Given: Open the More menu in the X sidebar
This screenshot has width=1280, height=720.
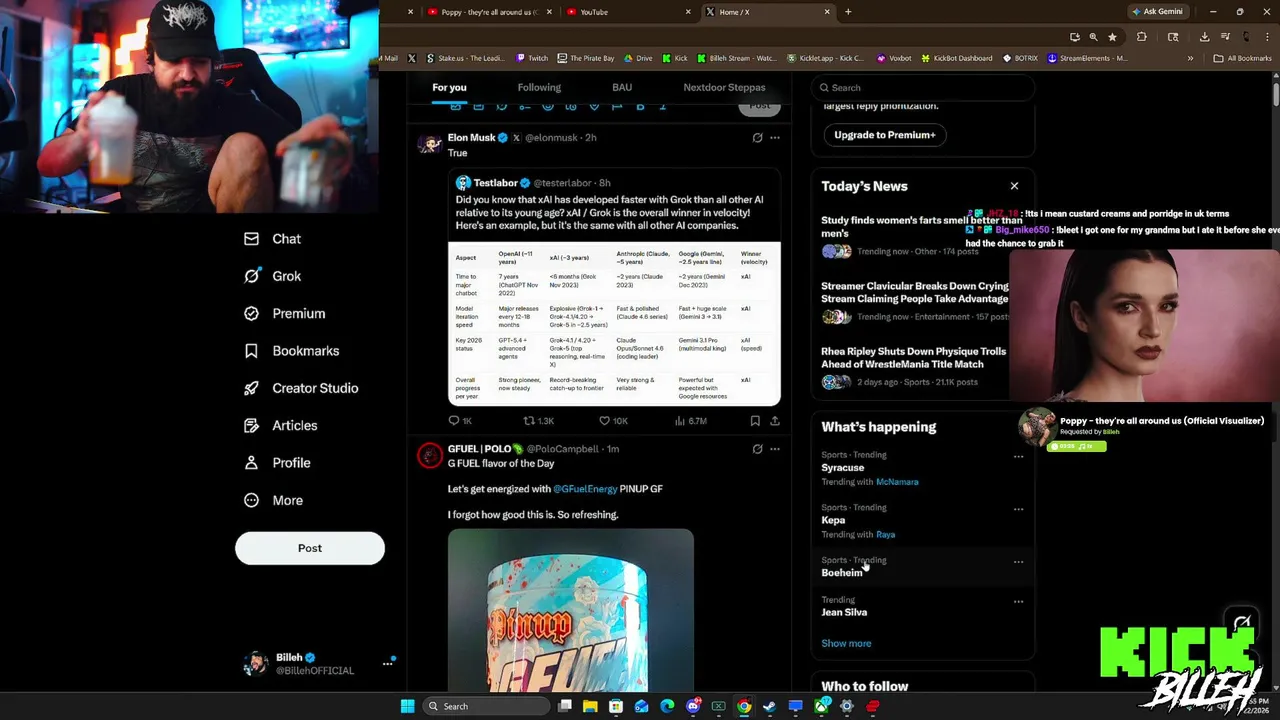Looking at the screenshot, I should (x=273, y=500).
